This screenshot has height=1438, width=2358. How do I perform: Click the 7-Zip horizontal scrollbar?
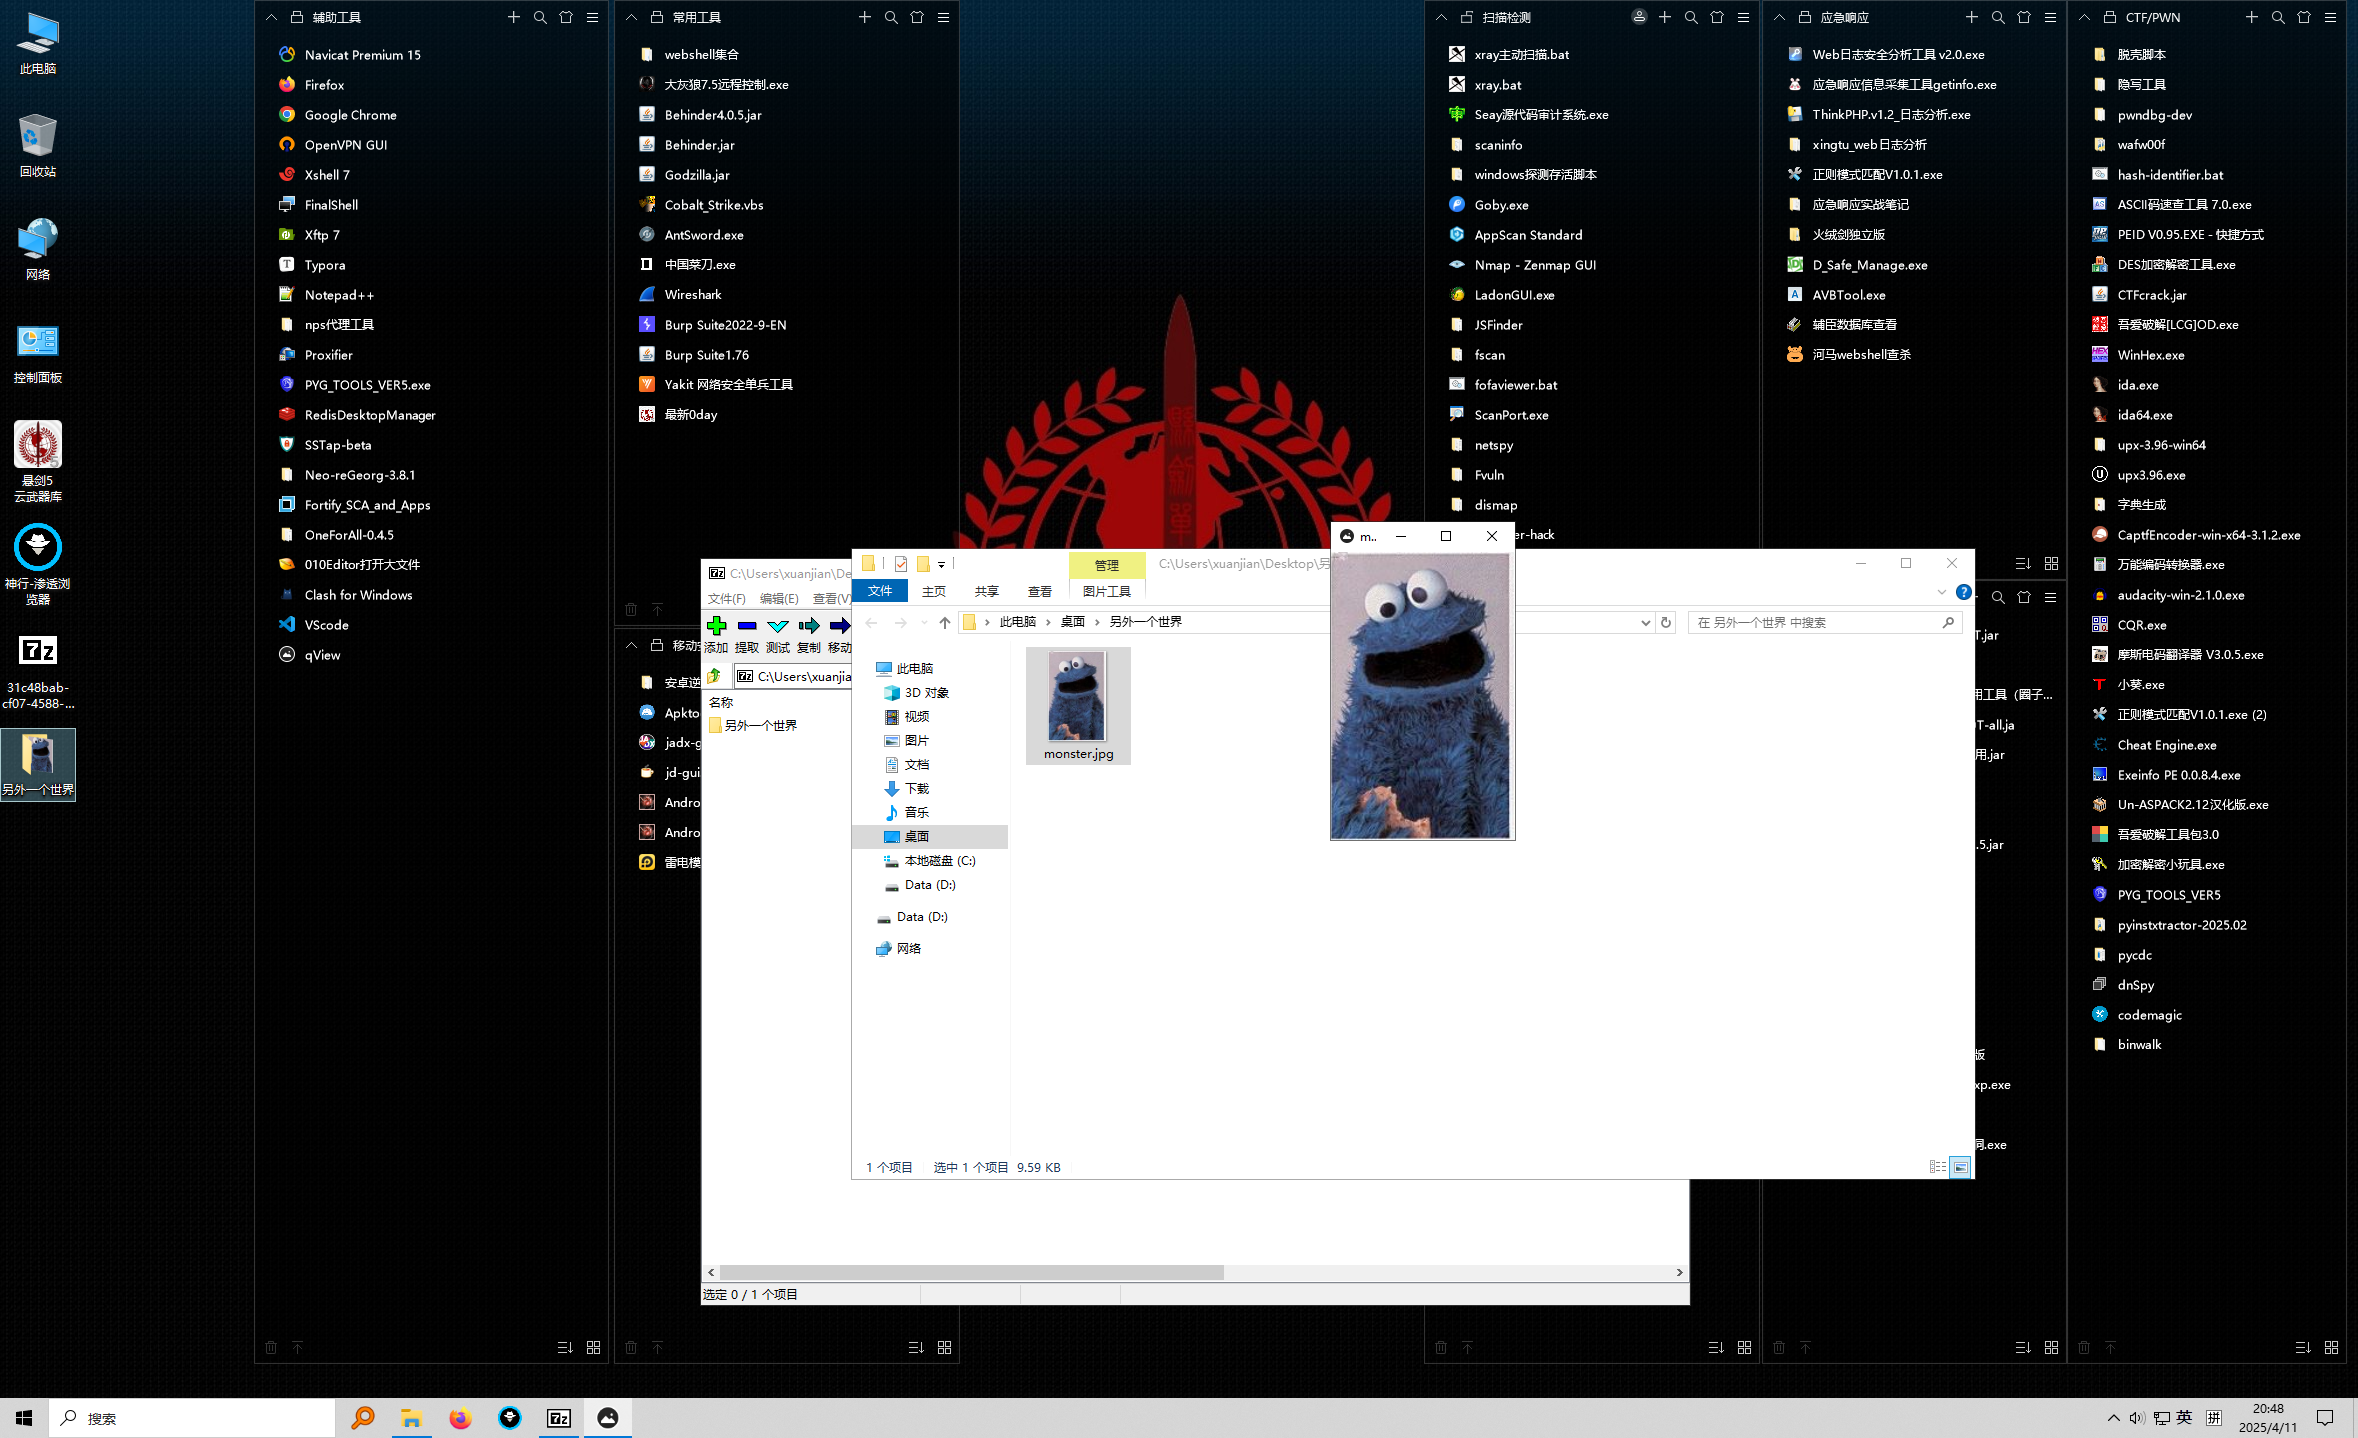pos(970,1272)
